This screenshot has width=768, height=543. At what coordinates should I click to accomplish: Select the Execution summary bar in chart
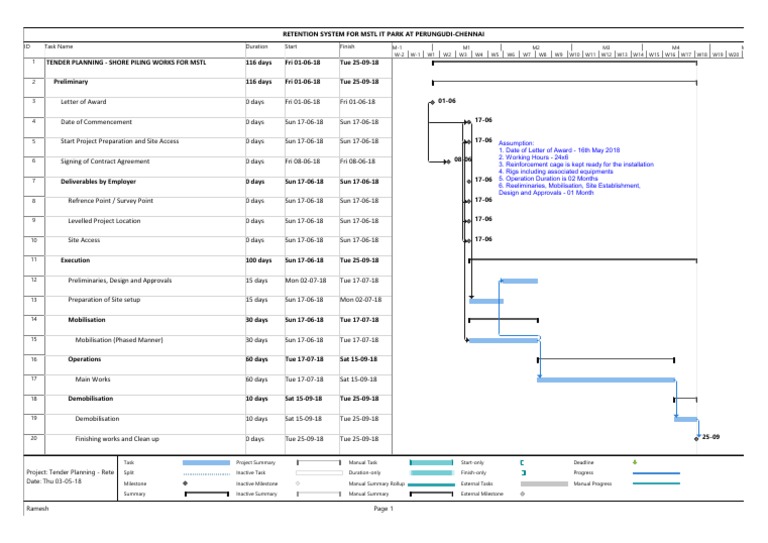tap(583, 260)
